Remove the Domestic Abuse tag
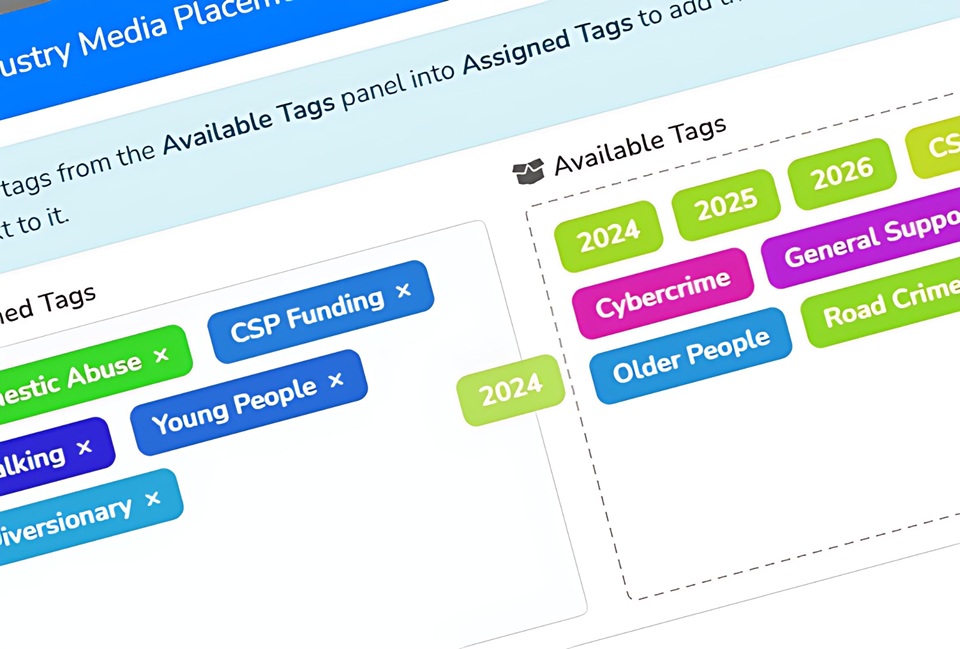960x649 pixels. pyautogui.click(x=161, y=355)
